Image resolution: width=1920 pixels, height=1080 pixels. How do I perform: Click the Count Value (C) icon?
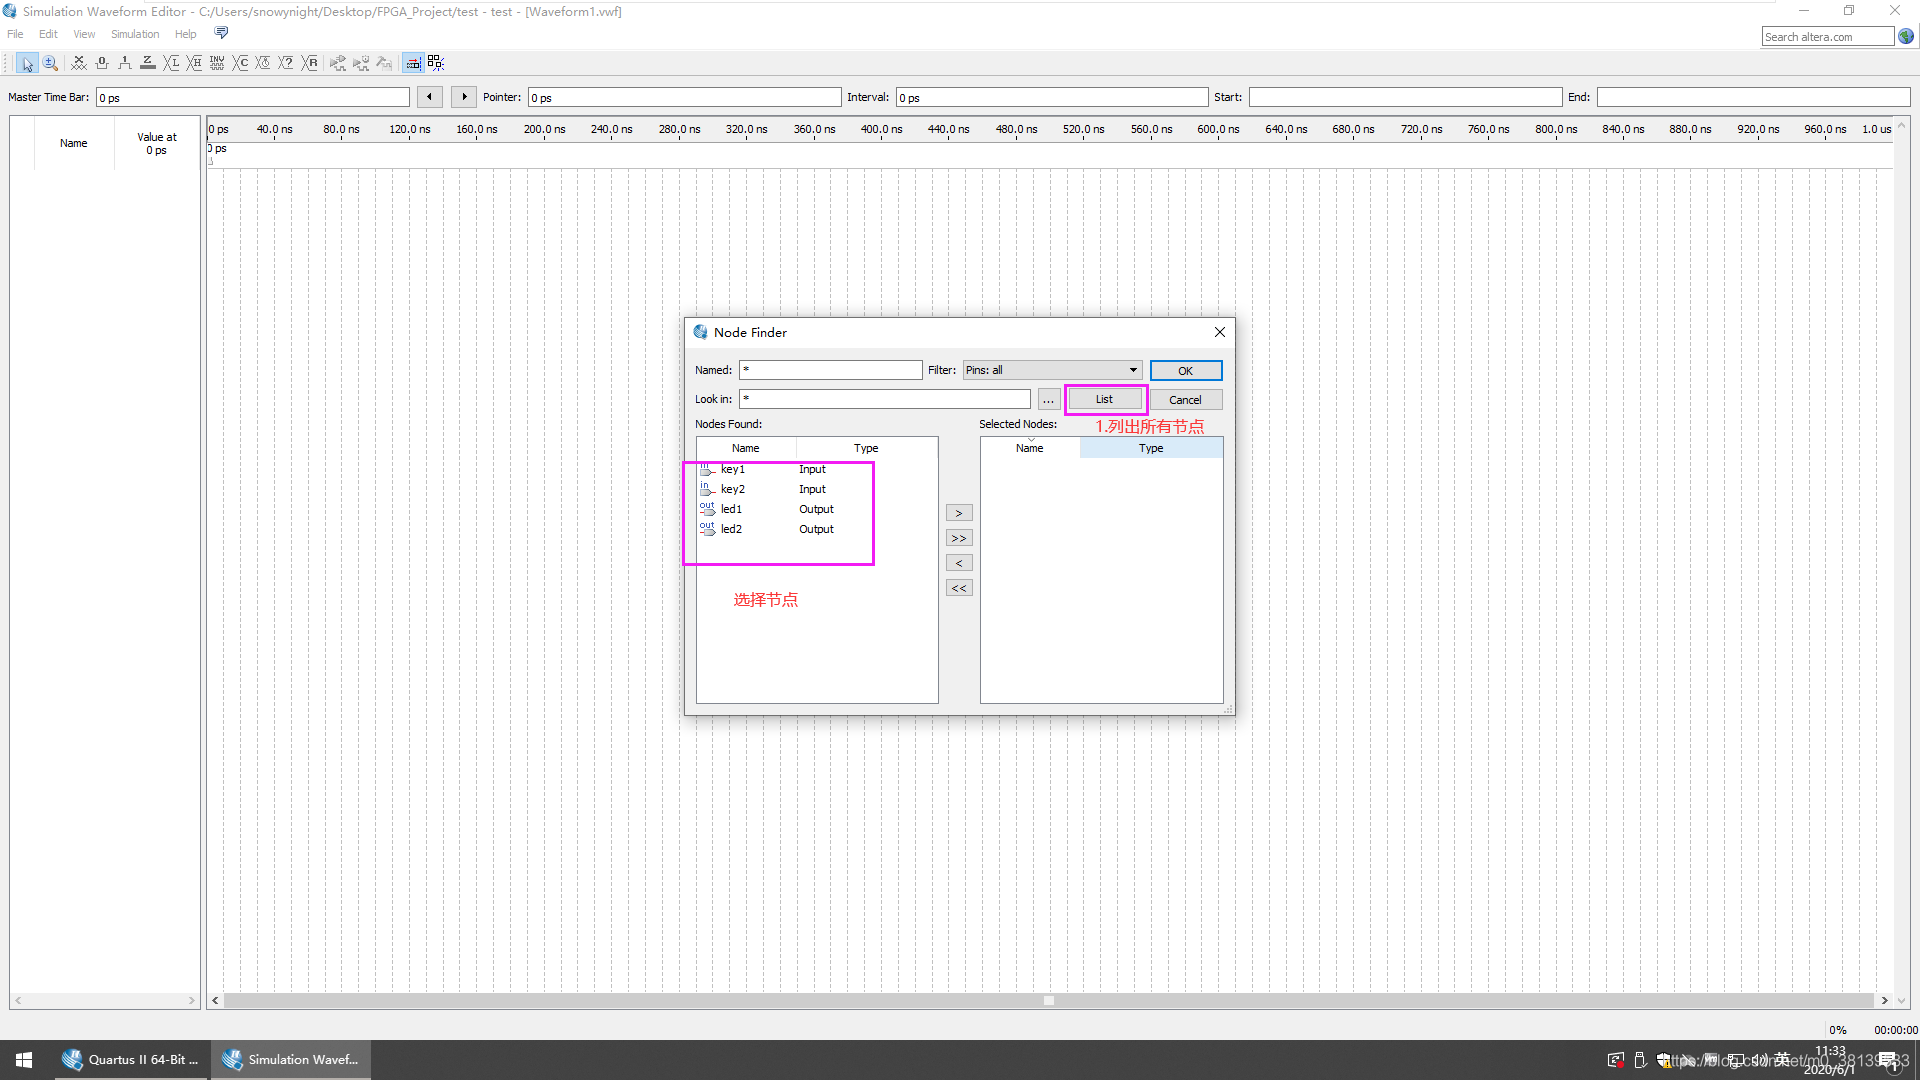click(x=240, y=63)
